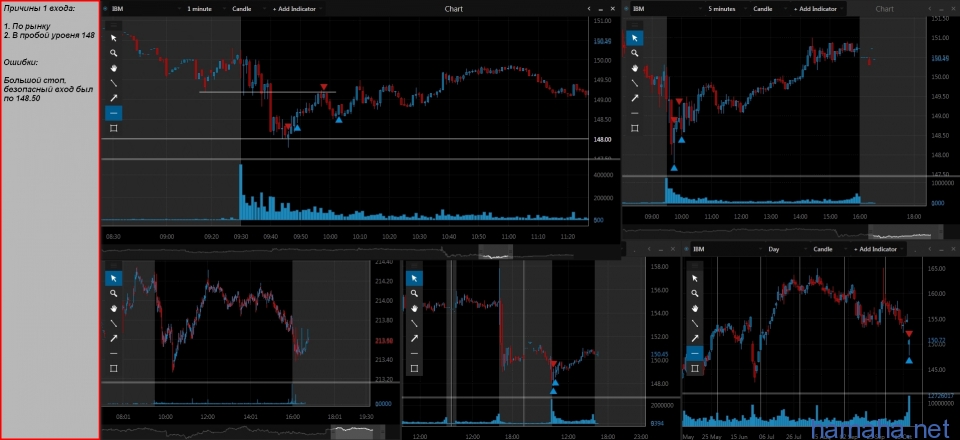Toggle the pointer tool in the 158.00 scale chart
Screen dimensions: 960x440
(x=414, y=278)
